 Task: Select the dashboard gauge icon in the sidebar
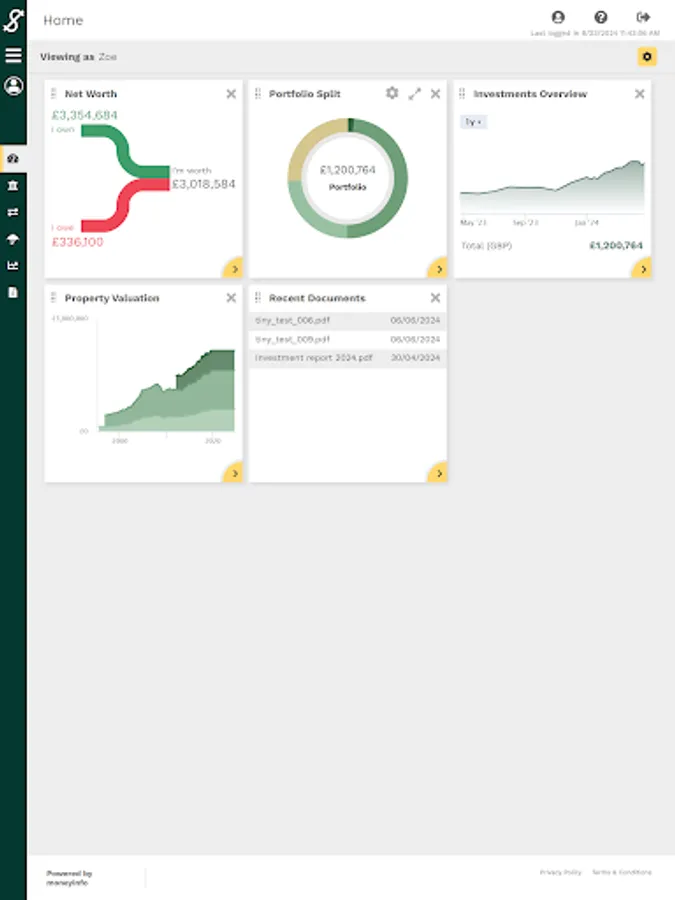pos(13,158)
